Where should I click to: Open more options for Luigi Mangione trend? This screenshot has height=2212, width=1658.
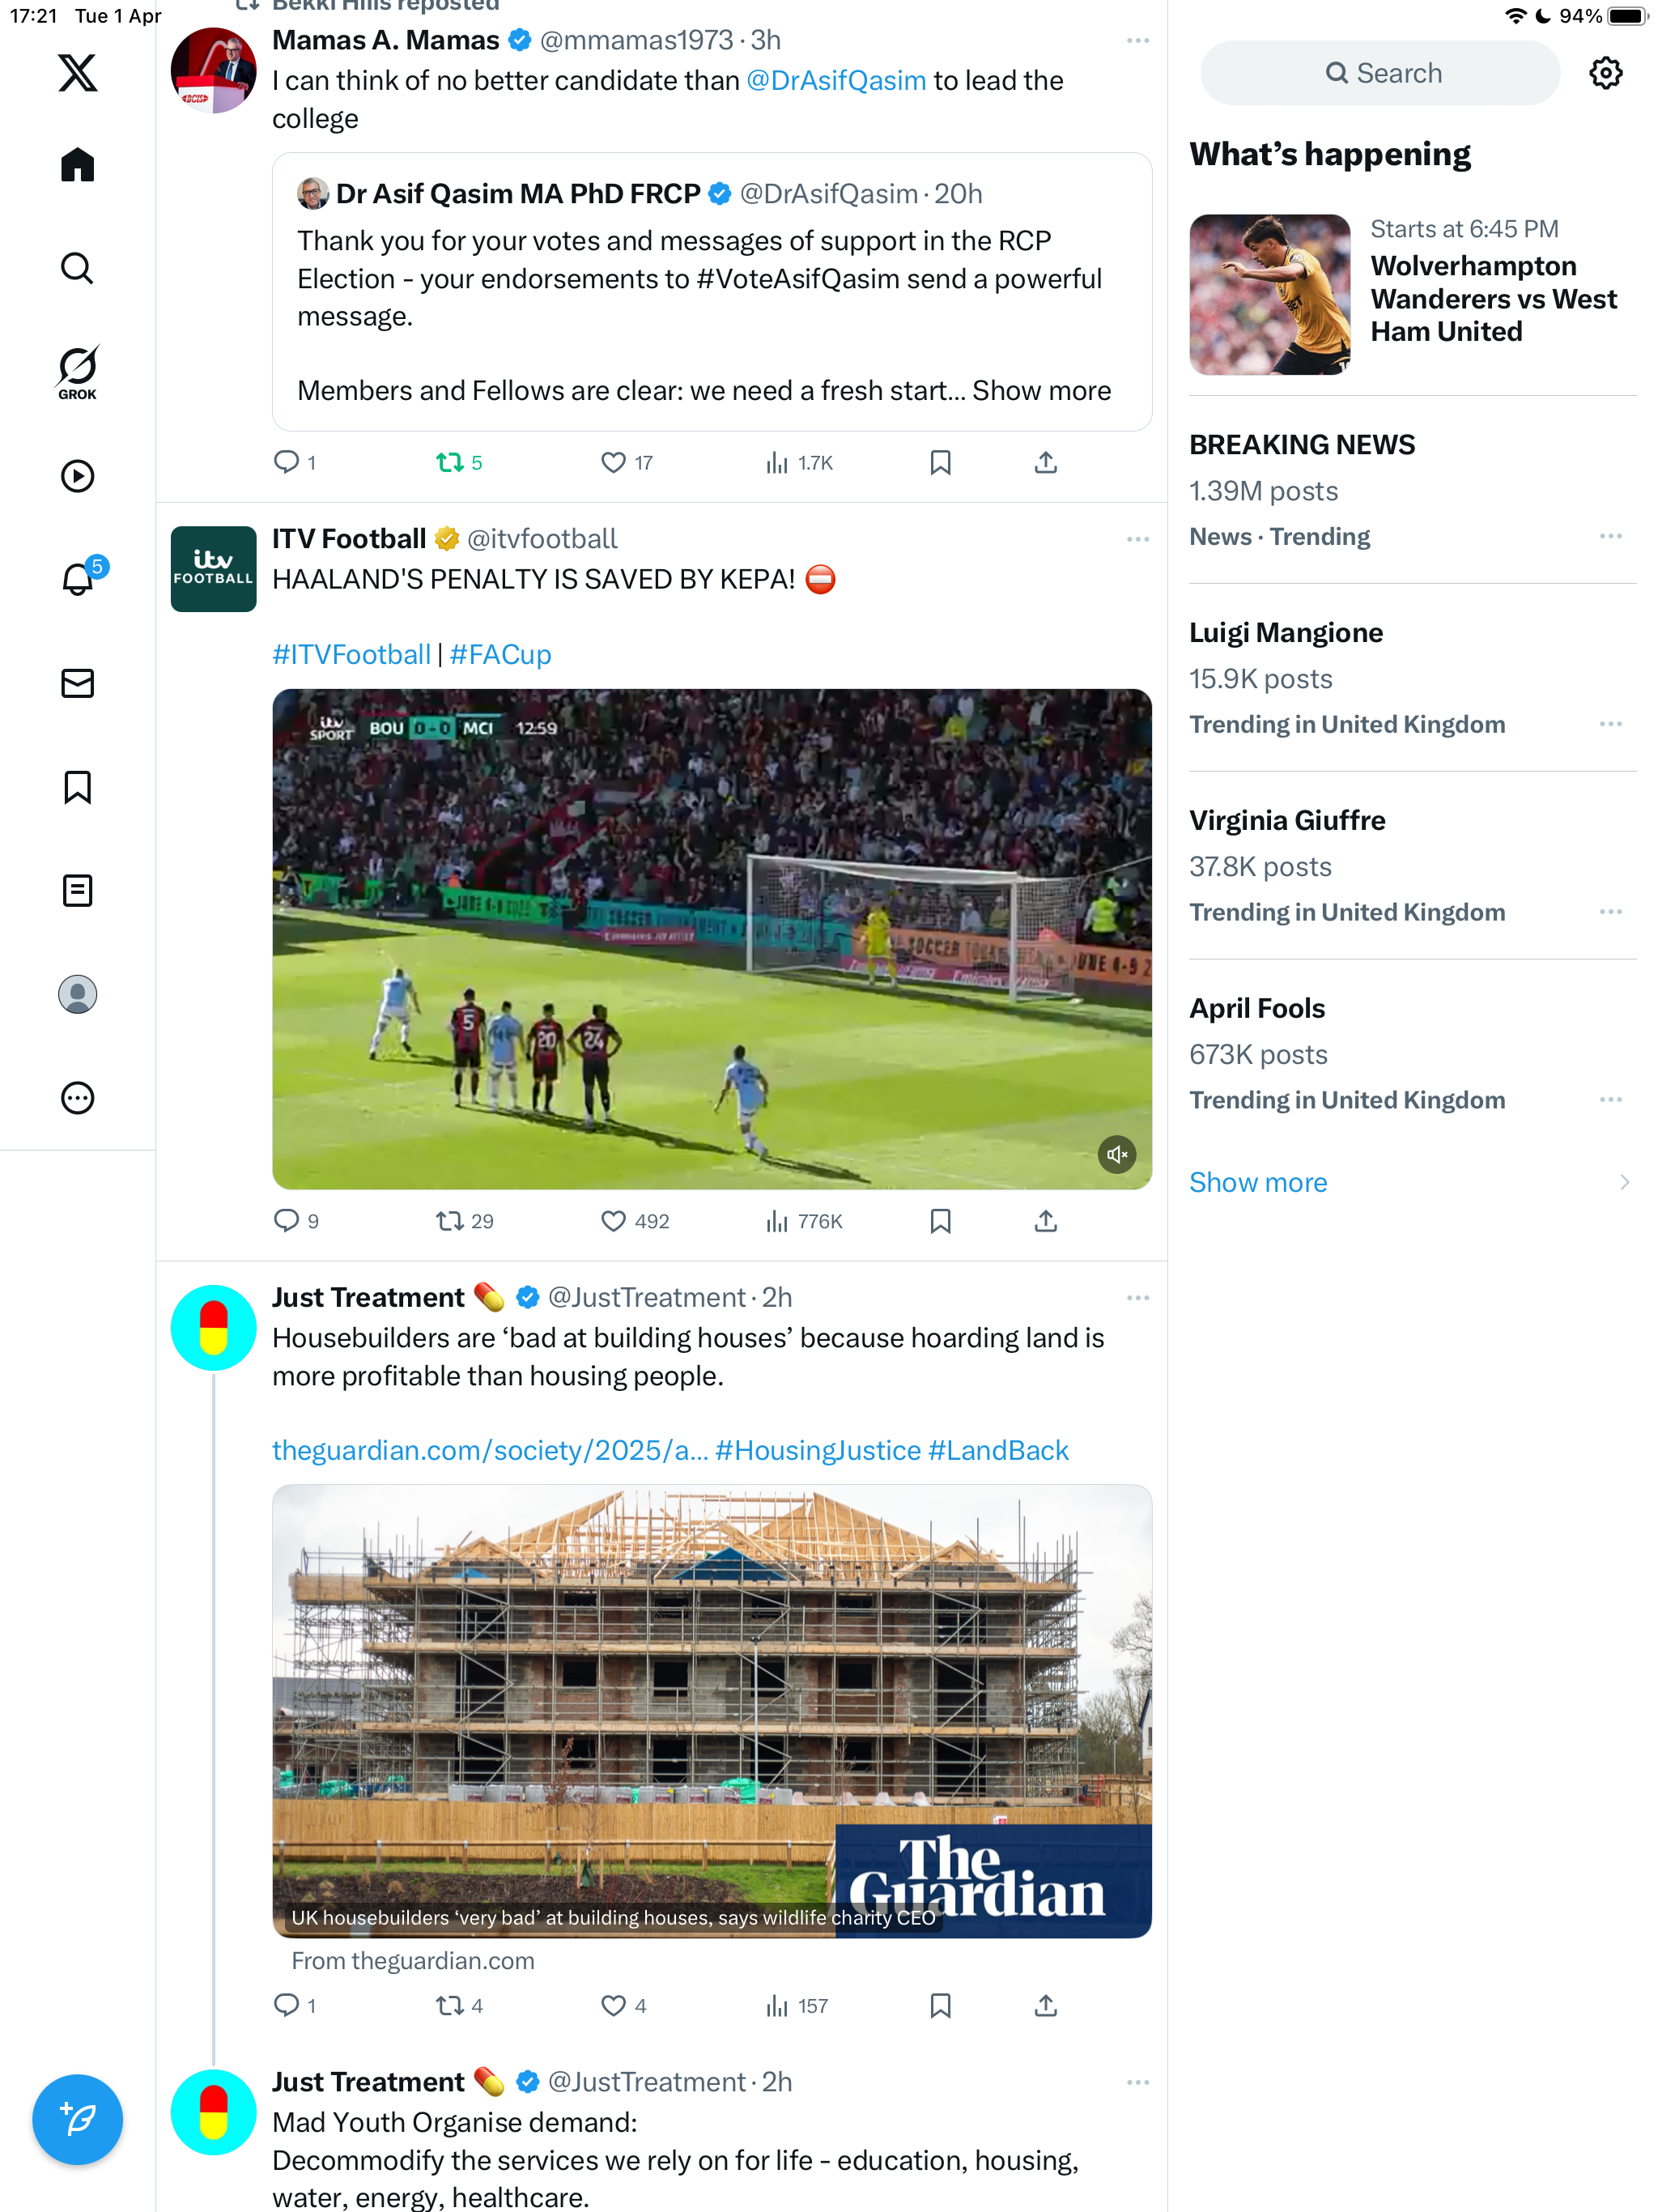click(x=1610, y=723)
